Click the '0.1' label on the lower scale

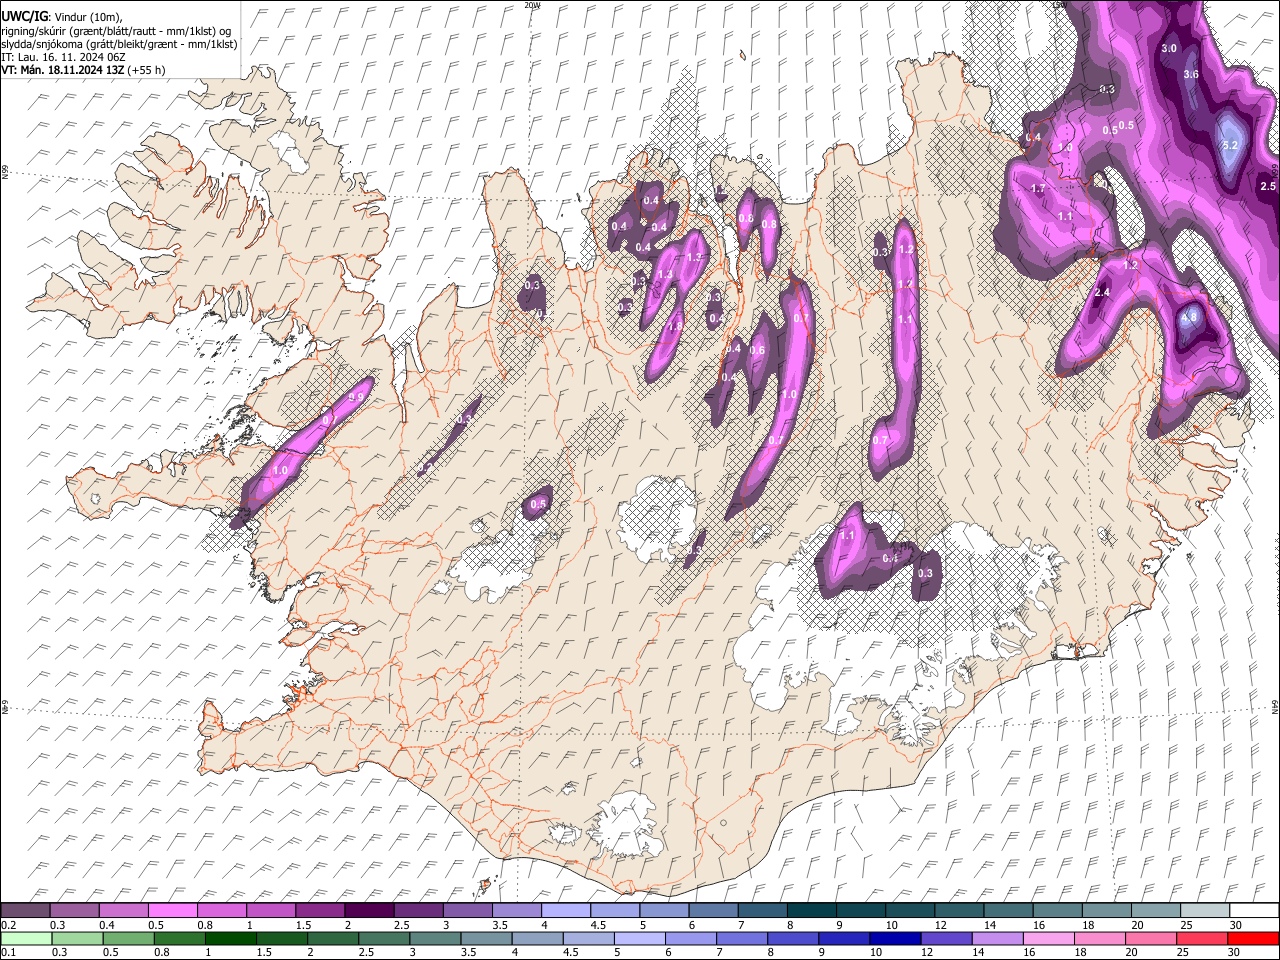pos(9,953)
